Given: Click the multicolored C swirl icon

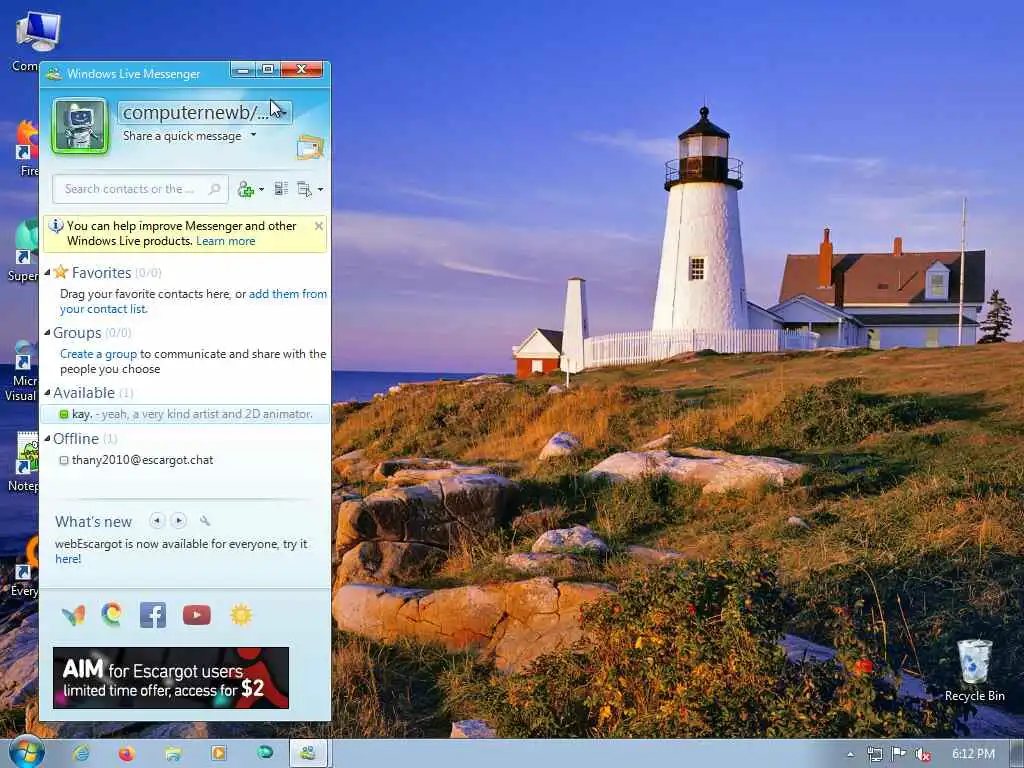Looking at the screenshot, I should (x=112, y=615).
